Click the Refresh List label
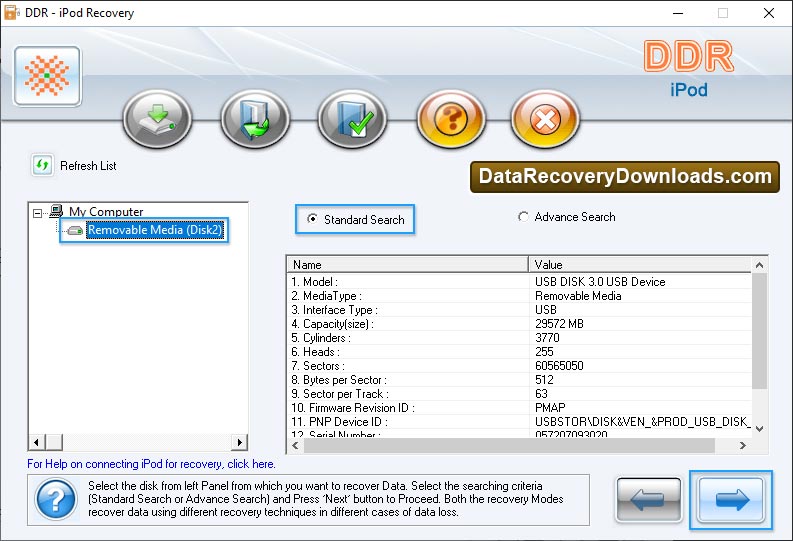The height and width of the screenshot is (541, 793). point(89,166)
